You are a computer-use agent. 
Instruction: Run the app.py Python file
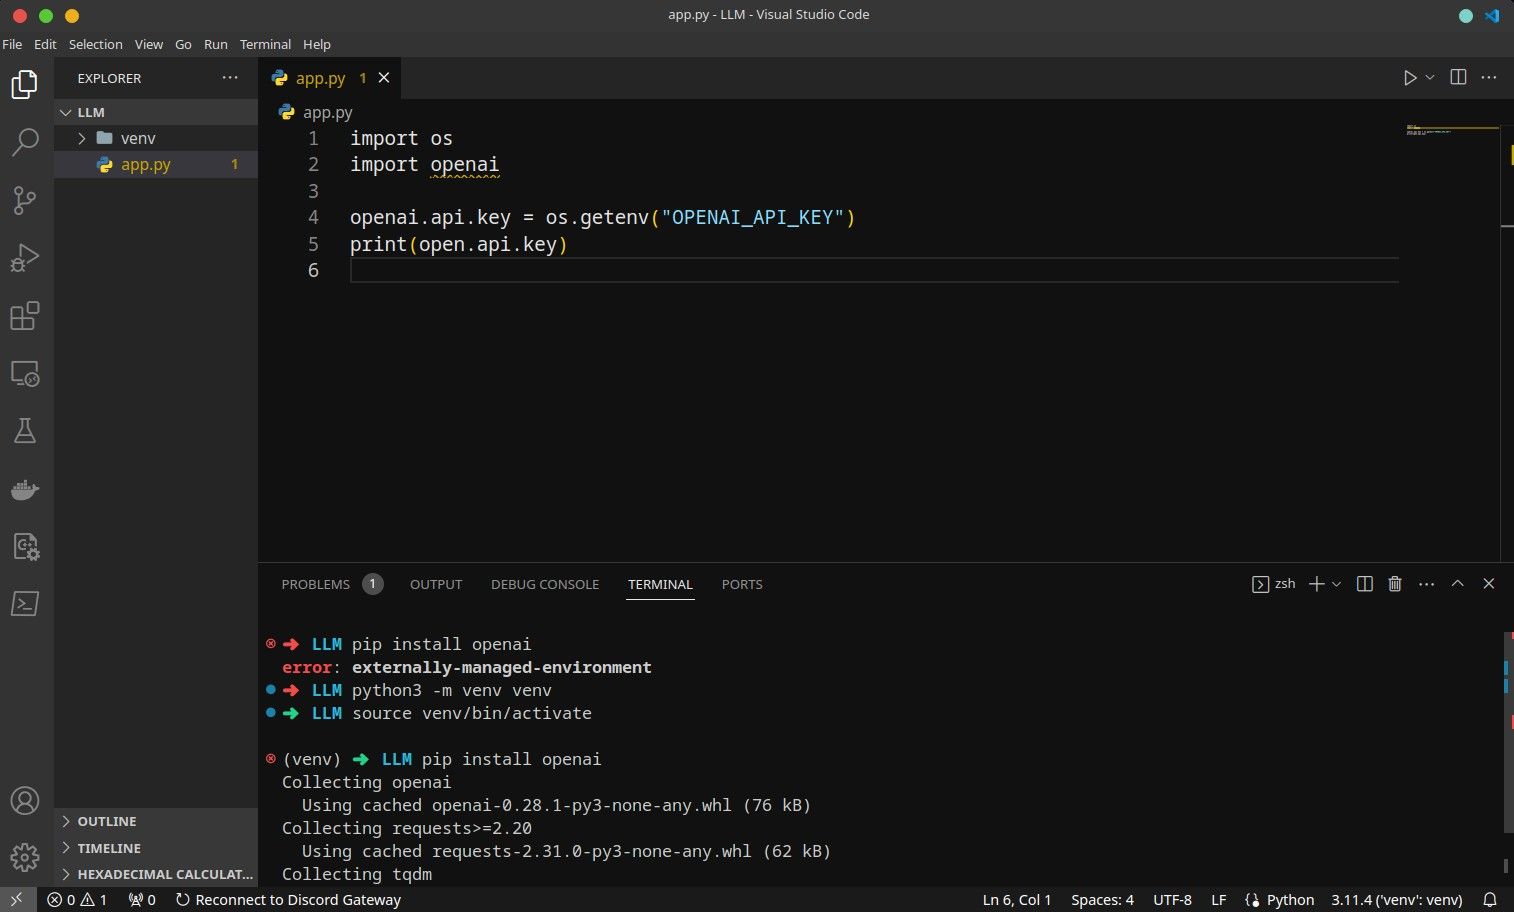1410,77
